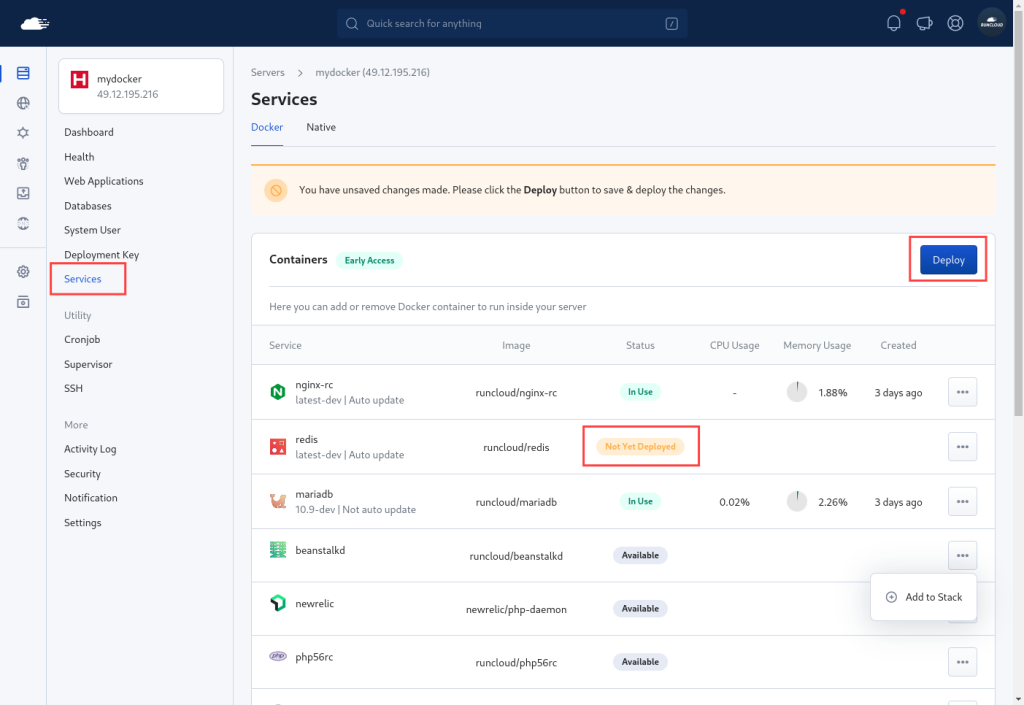Click the php56rc service icon
The width and height of the screenshot is (1024, 705).
click(278, 656)
